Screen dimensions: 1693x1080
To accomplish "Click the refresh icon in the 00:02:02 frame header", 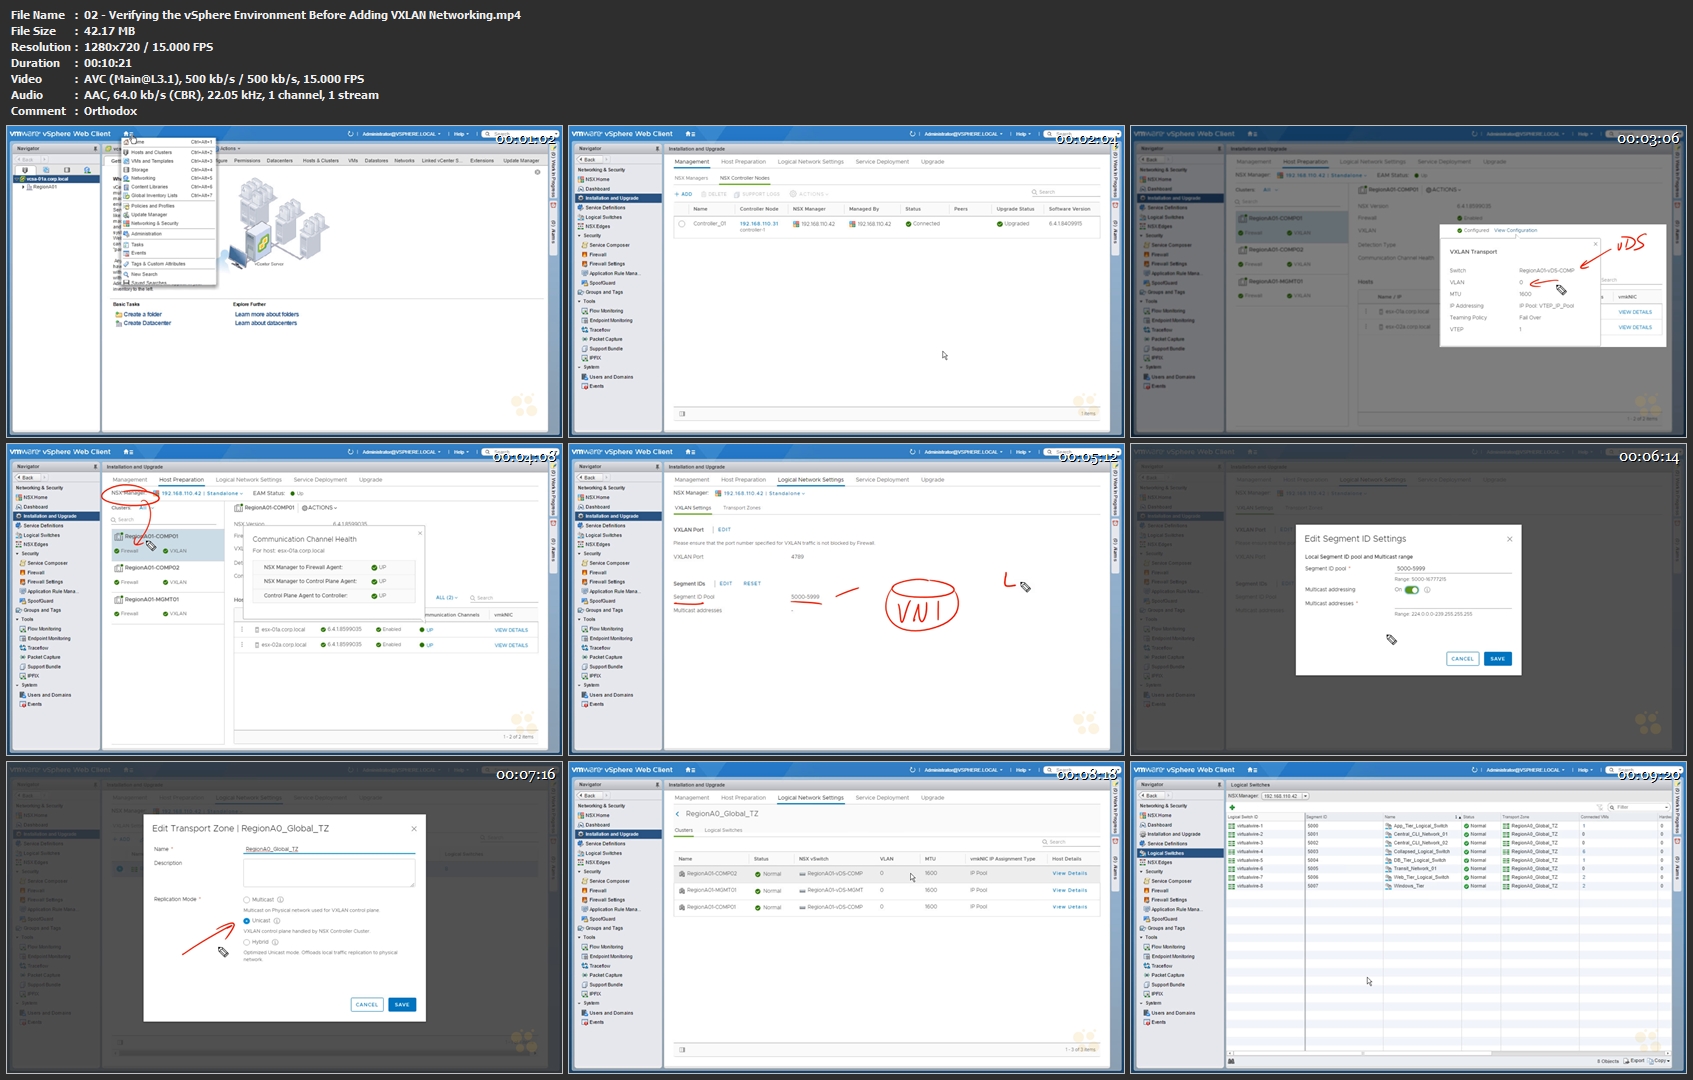I will pos(911,134).
